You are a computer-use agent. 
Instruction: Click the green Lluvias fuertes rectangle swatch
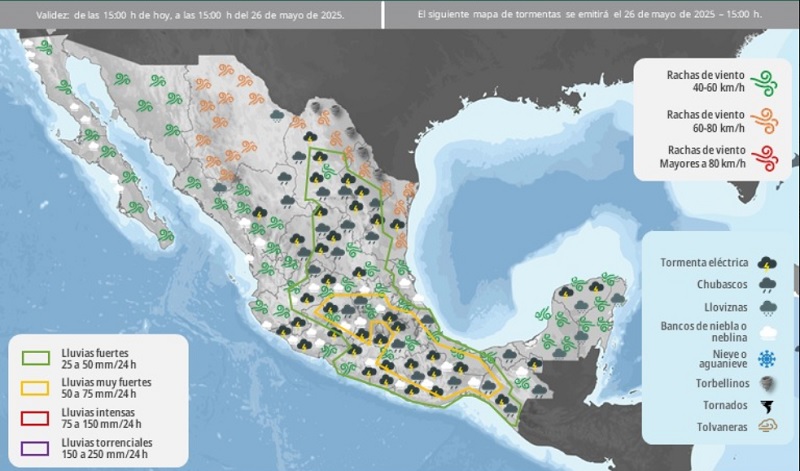(36, 358)
